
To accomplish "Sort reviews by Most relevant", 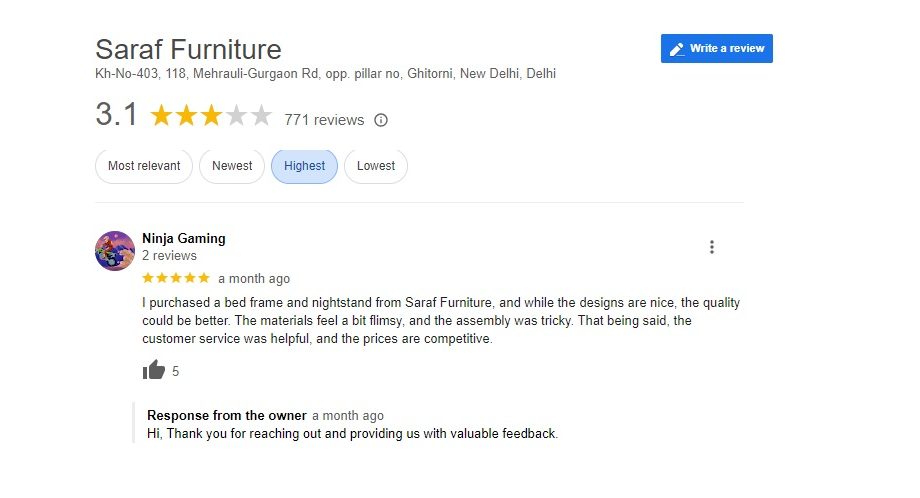I will (x=144, y=166).
